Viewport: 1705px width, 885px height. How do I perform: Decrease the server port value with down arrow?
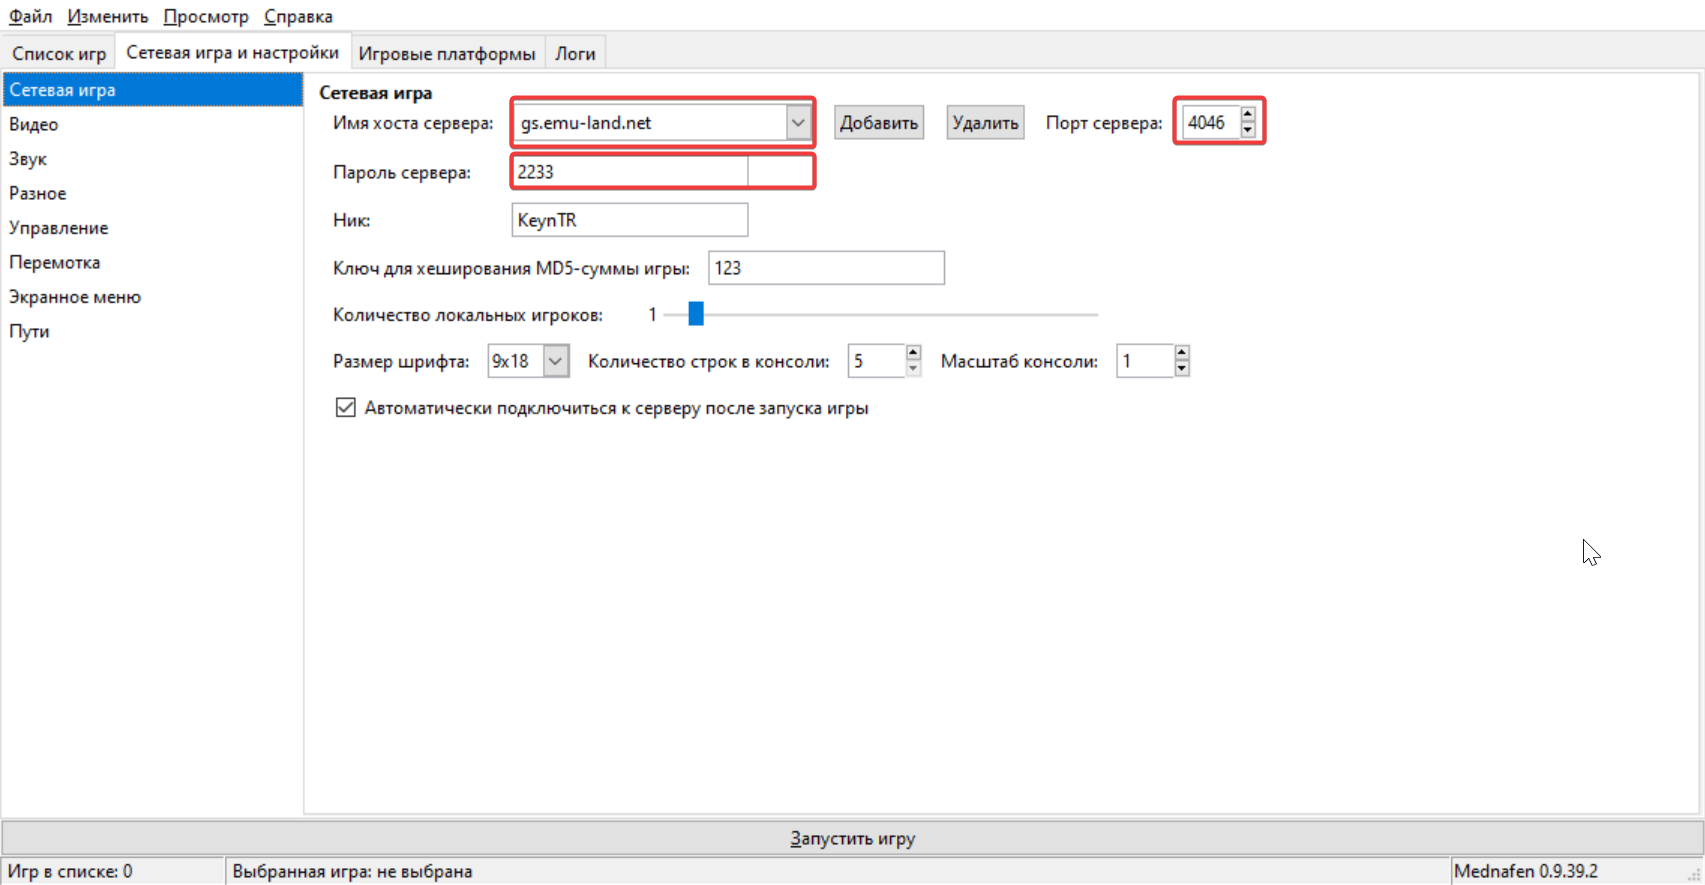[1247, 130]
